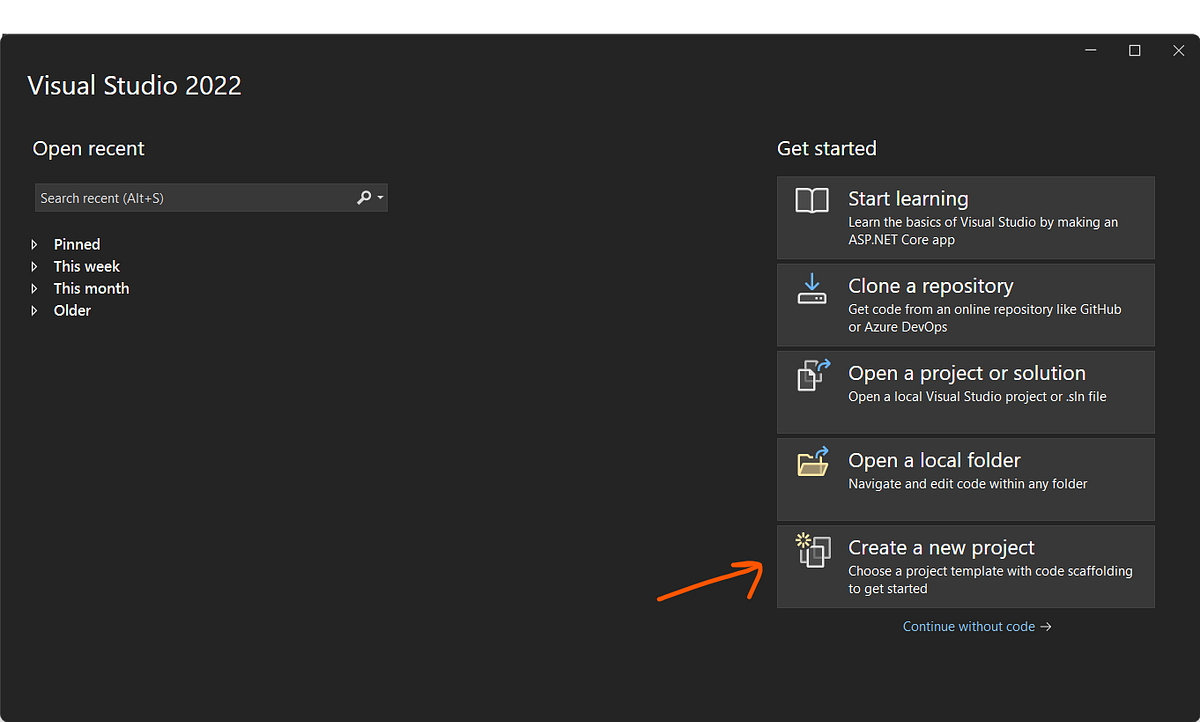Expand the Pinned section

35,244
